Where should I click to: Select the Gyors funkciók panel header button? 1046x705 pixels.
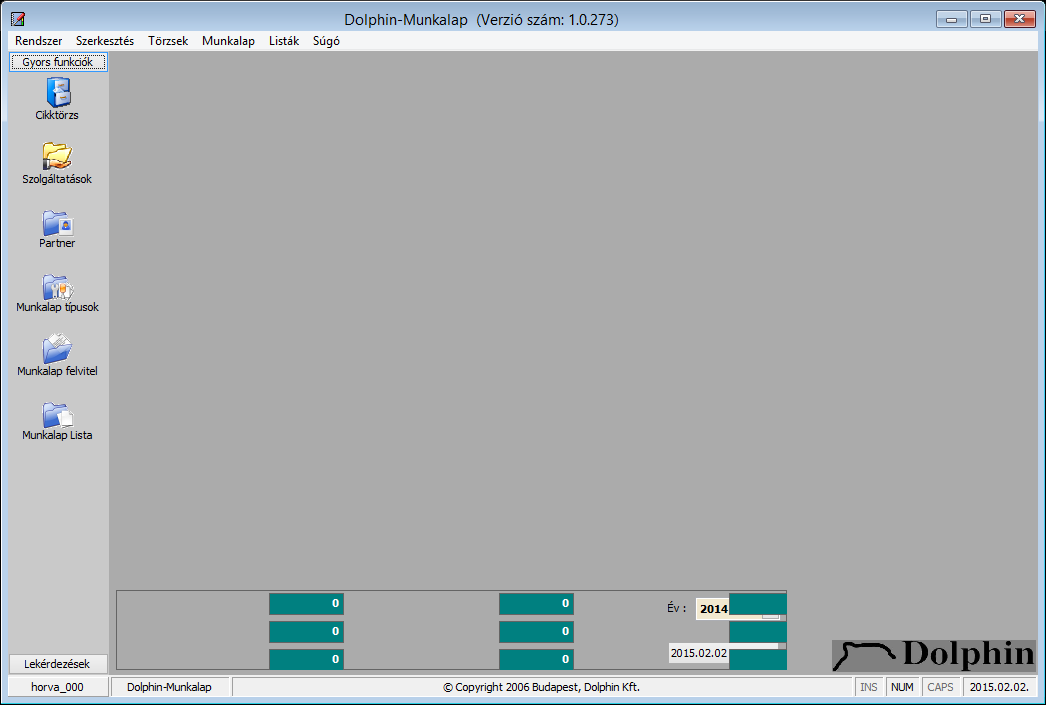(58, 62)
